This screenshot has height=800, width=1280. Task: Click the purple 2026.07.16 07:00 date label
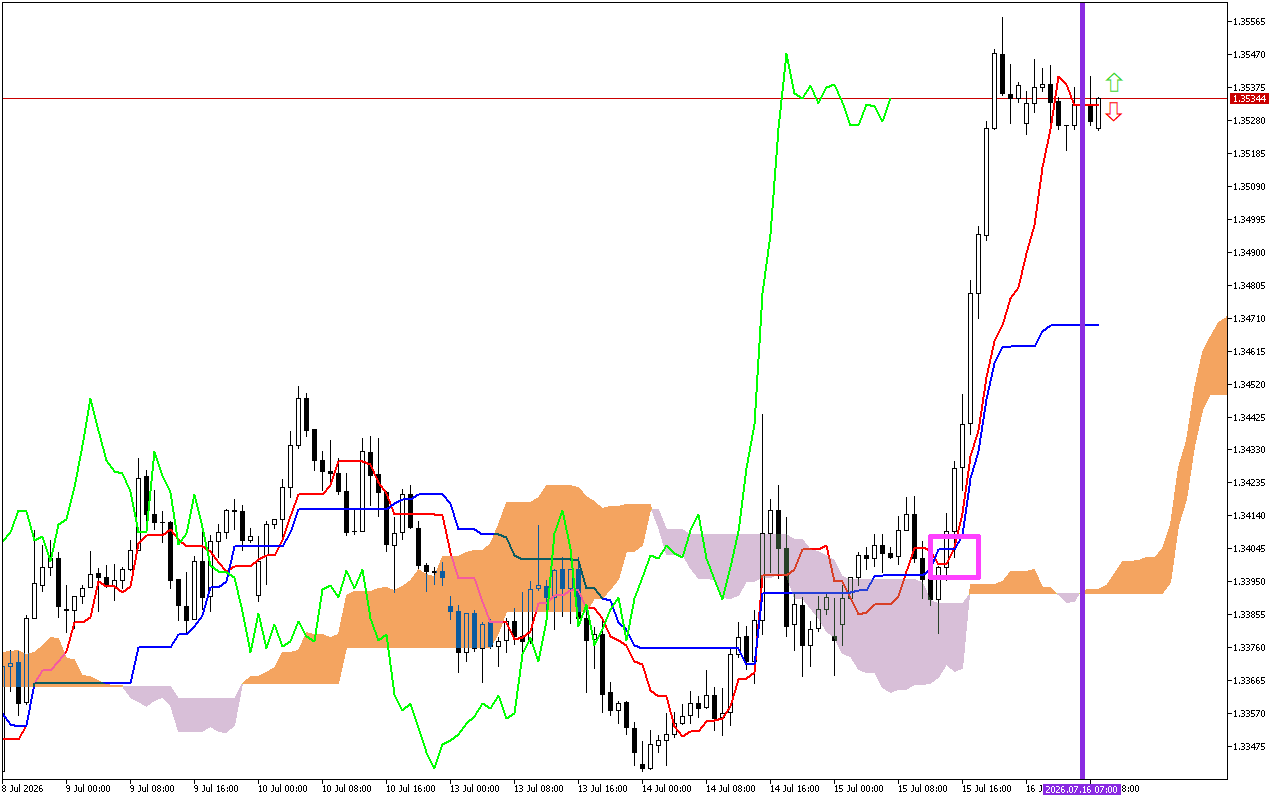click(1082, 788)
